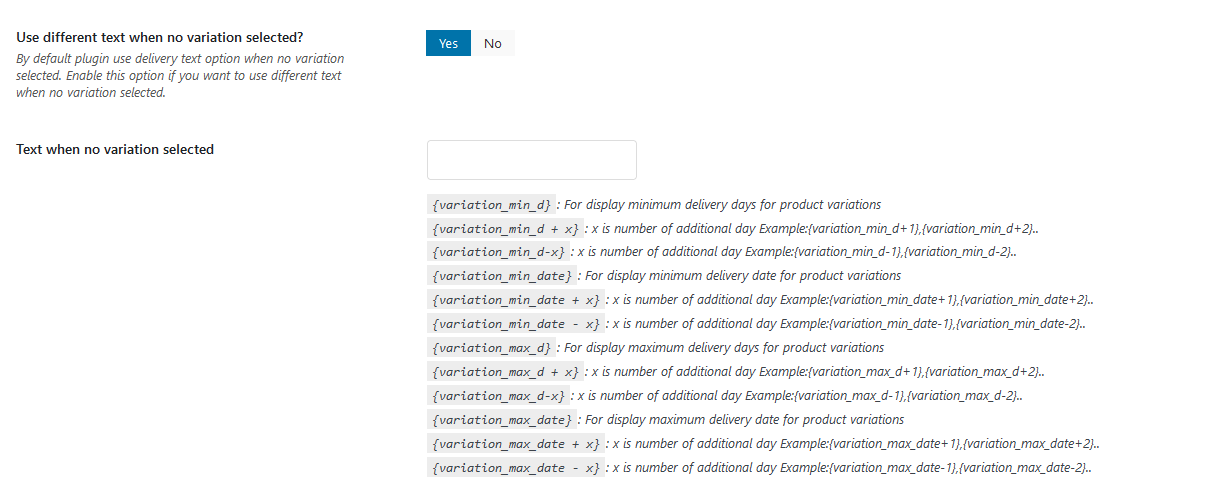Select the {variation_min_d-x} code tag
Viewport: 1213px width, 490px height.
pyautogui.click(x=498, y=252)
